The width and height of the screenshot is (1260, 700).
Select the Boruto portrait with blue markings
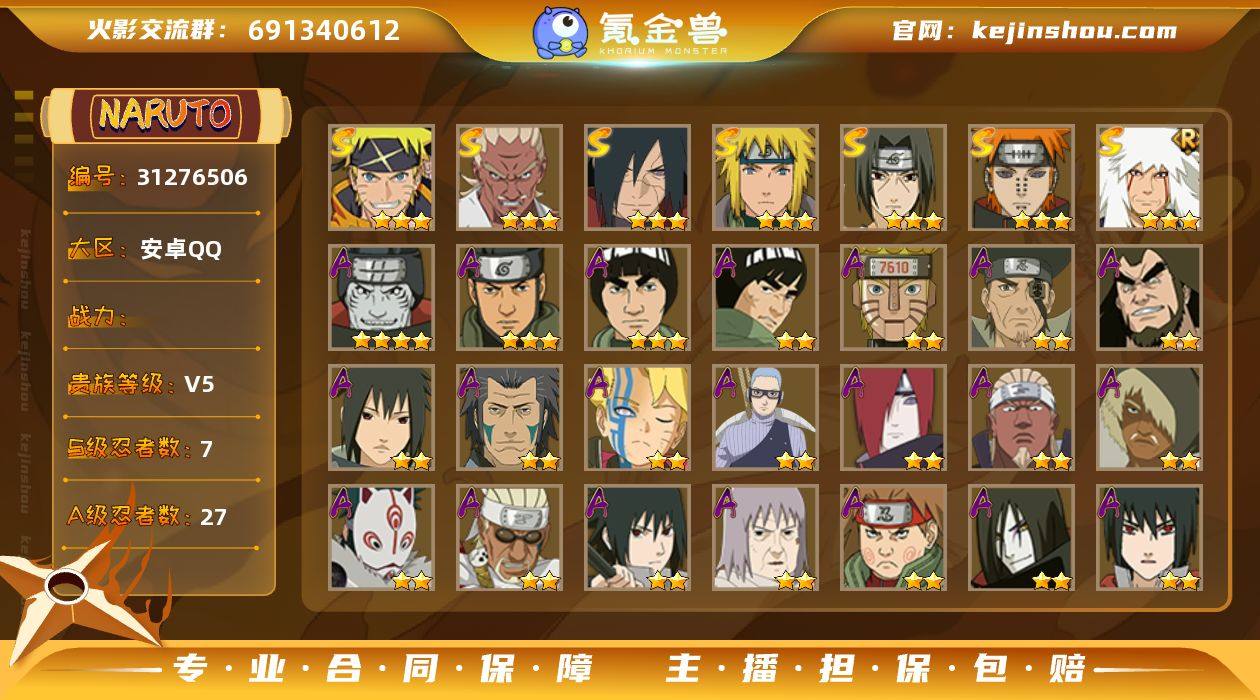click(637, 417)
